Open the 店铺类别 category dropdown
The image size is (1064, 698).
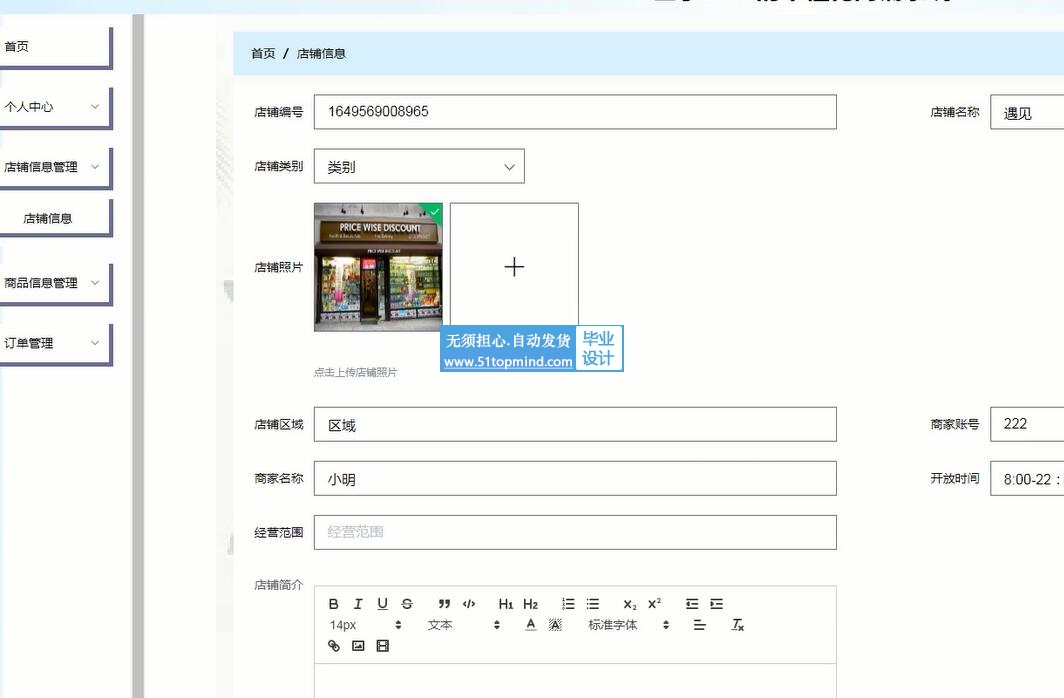(x=419, y=166)
